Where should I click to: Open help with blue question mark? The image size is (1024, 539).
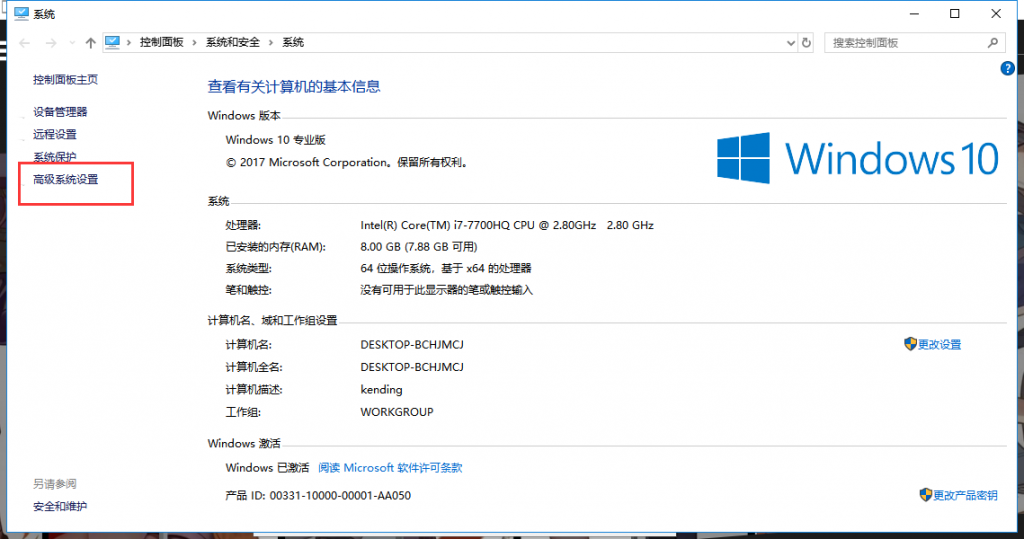click(x=1008, y=68)
